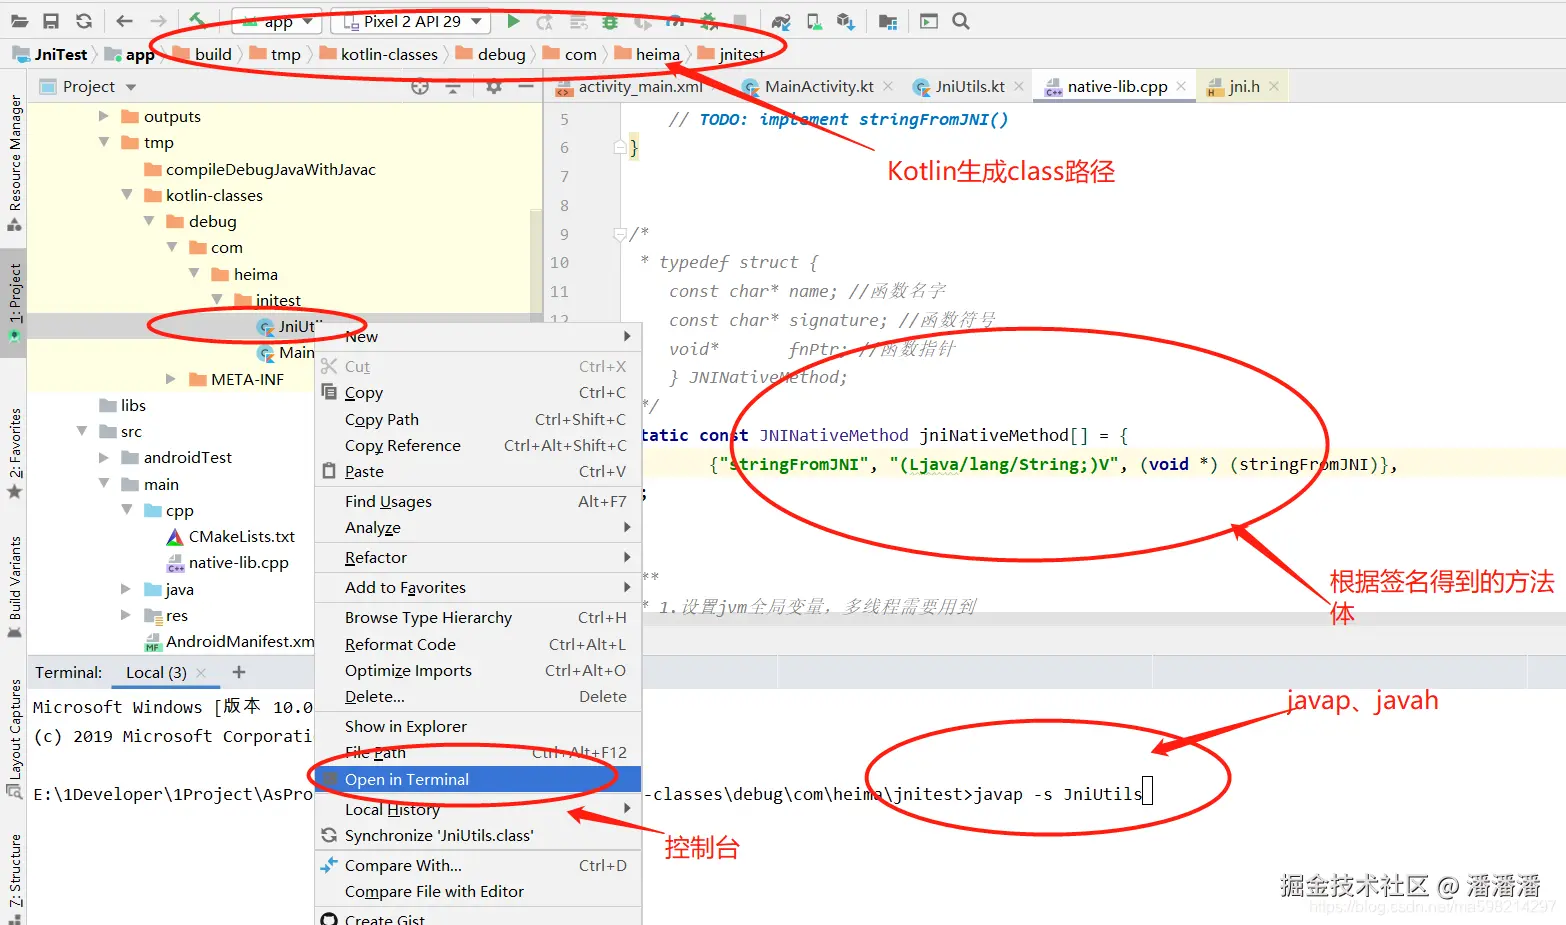Image resolution: width=1566 pixels, height=925 pixels.
Task: Open the Build Variants tool window
Action: click(14, 587)
